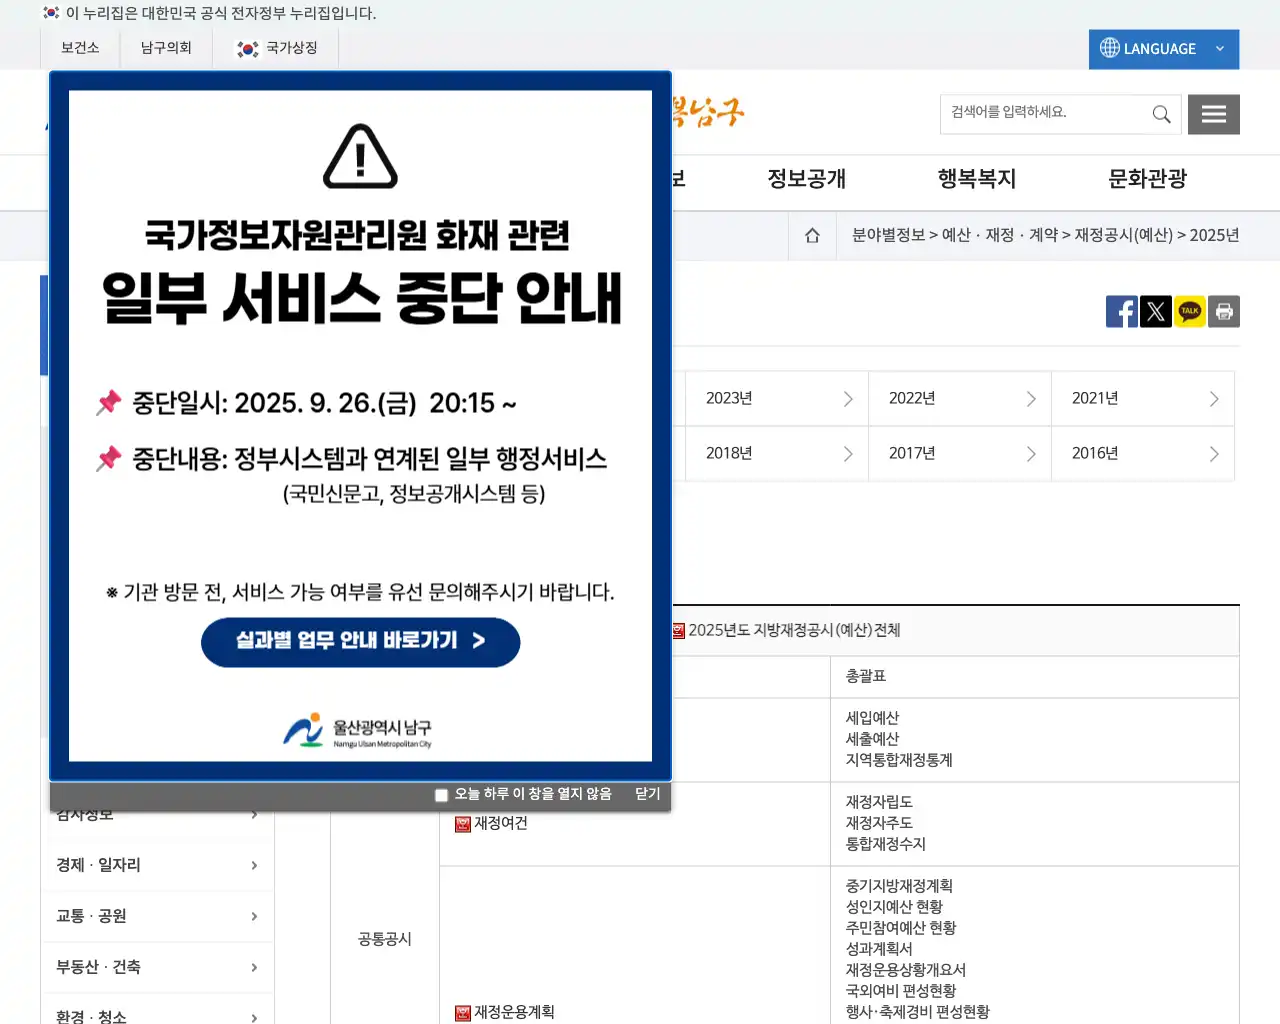Click the search magnifier icon

(1161, 114)
